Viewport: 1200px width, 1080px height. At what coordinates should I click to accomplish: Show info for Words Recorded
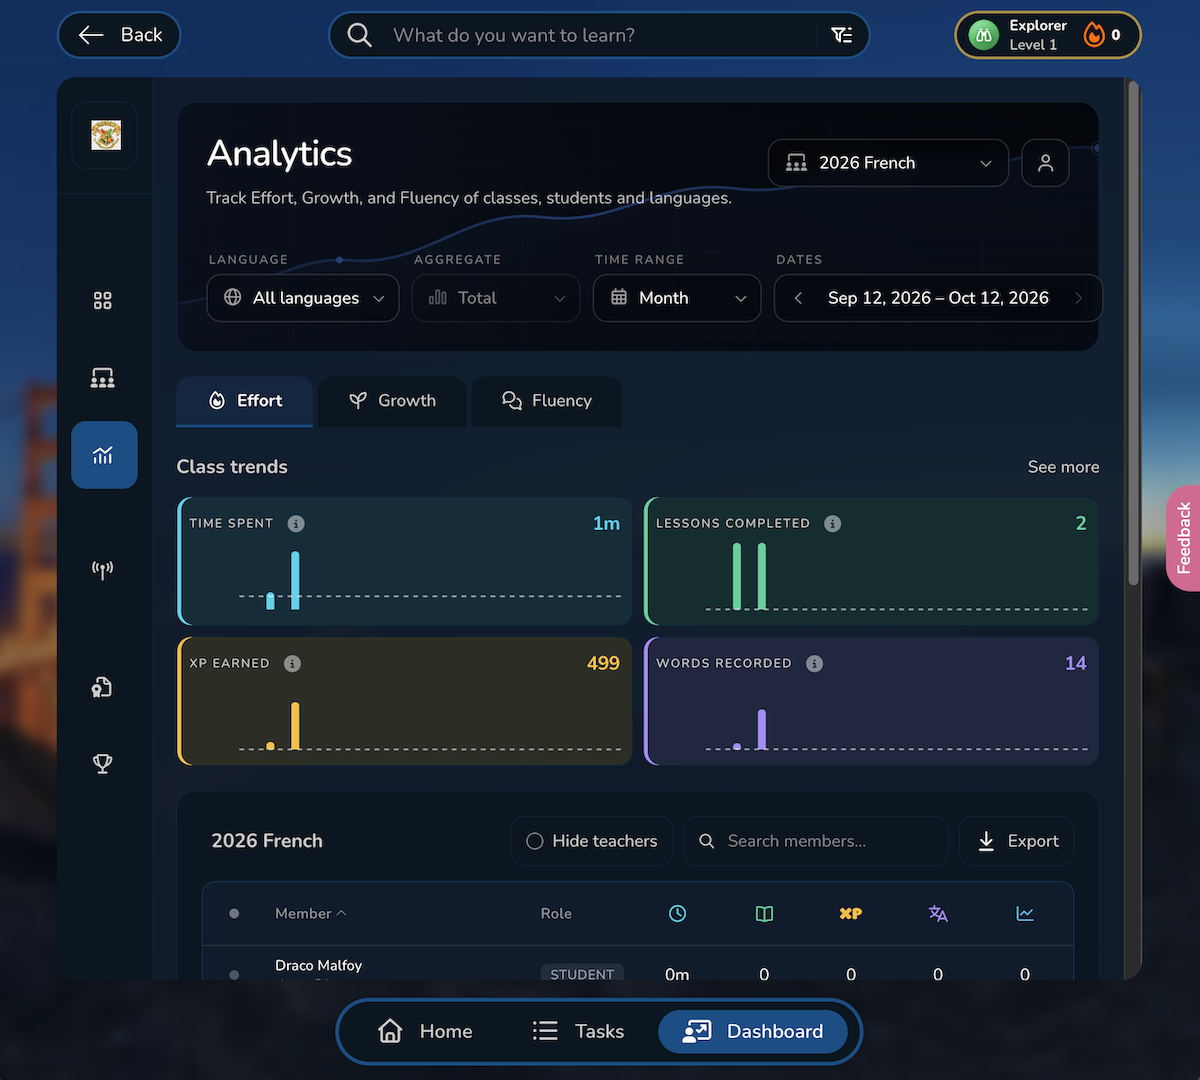[x=815, y=663]
